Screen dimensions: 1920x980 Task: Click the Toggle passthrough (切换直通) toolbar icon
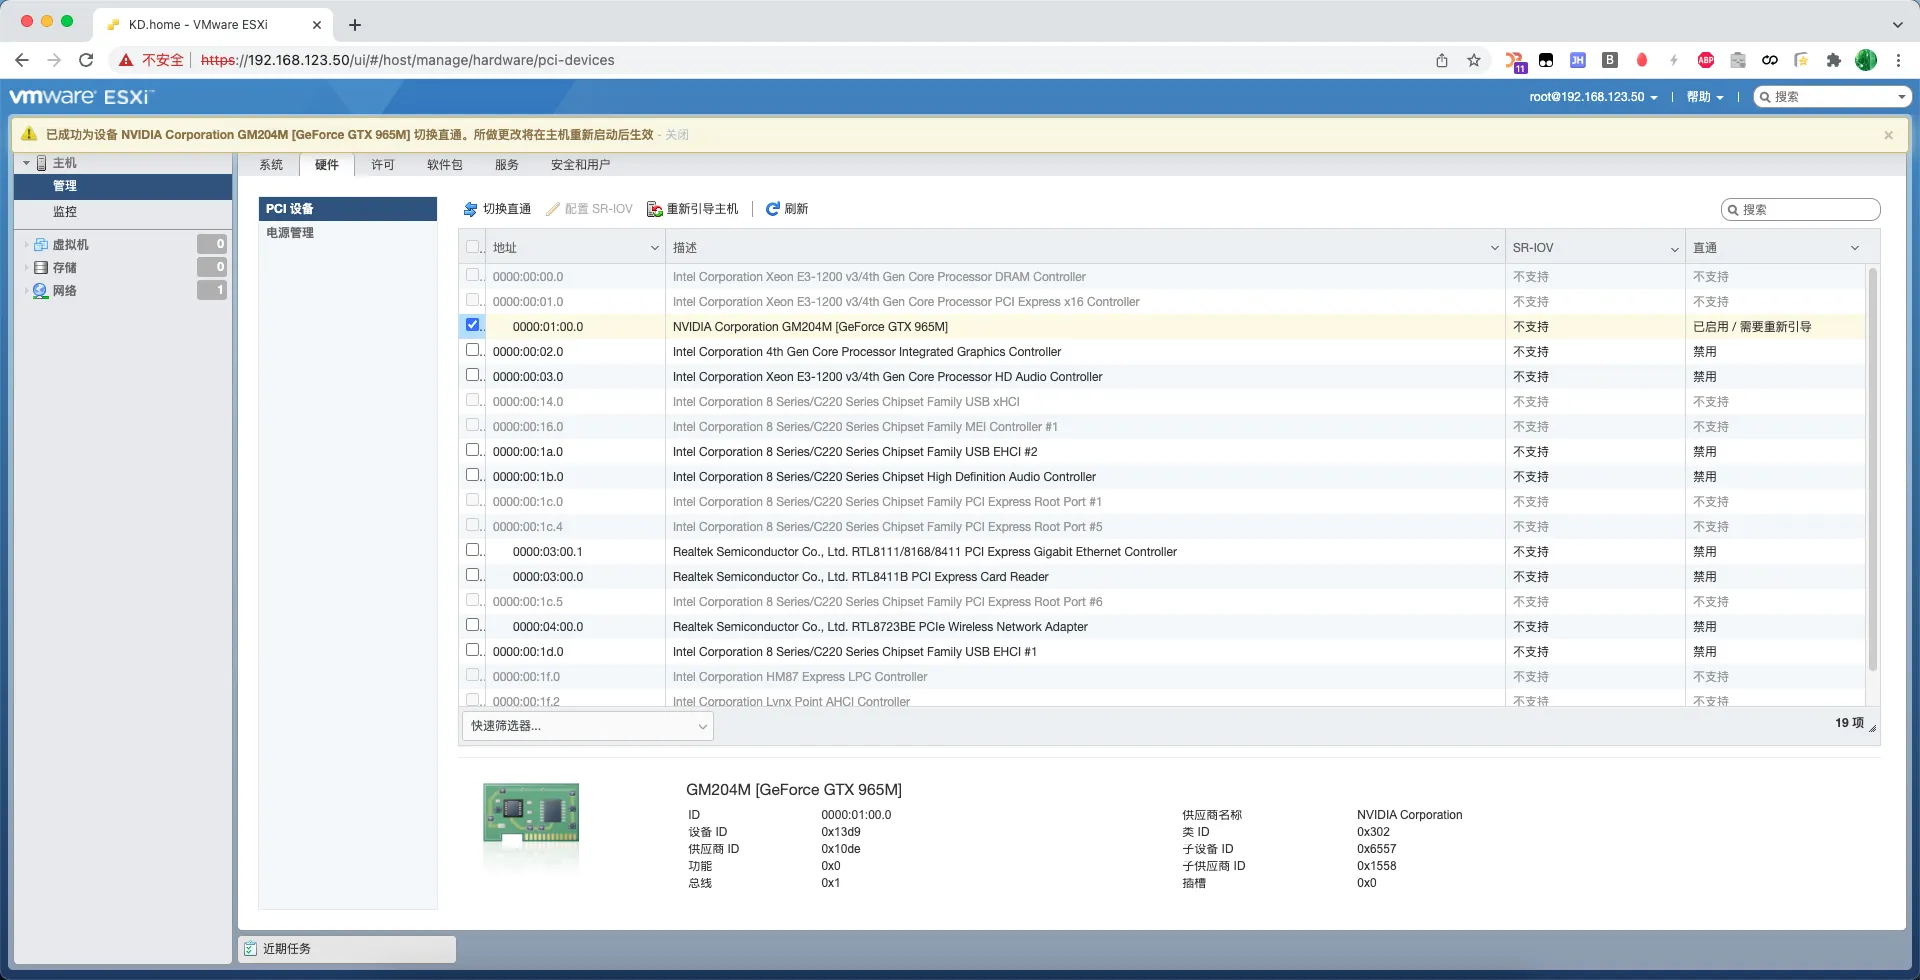(x=470, y=209)
